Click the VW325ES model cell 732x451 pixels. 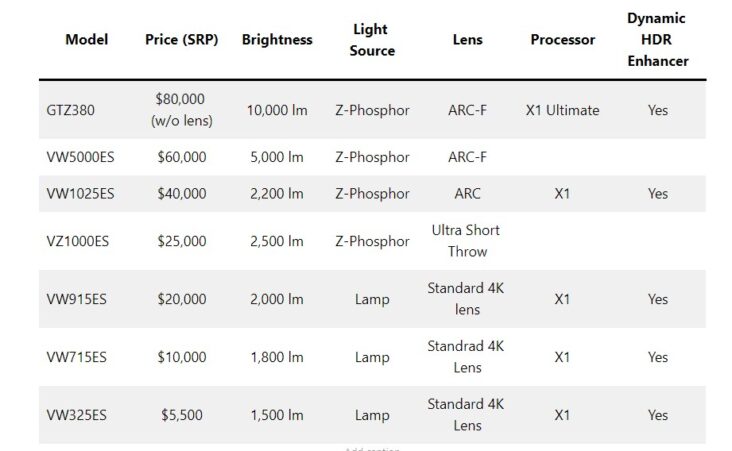click(77, 415)
